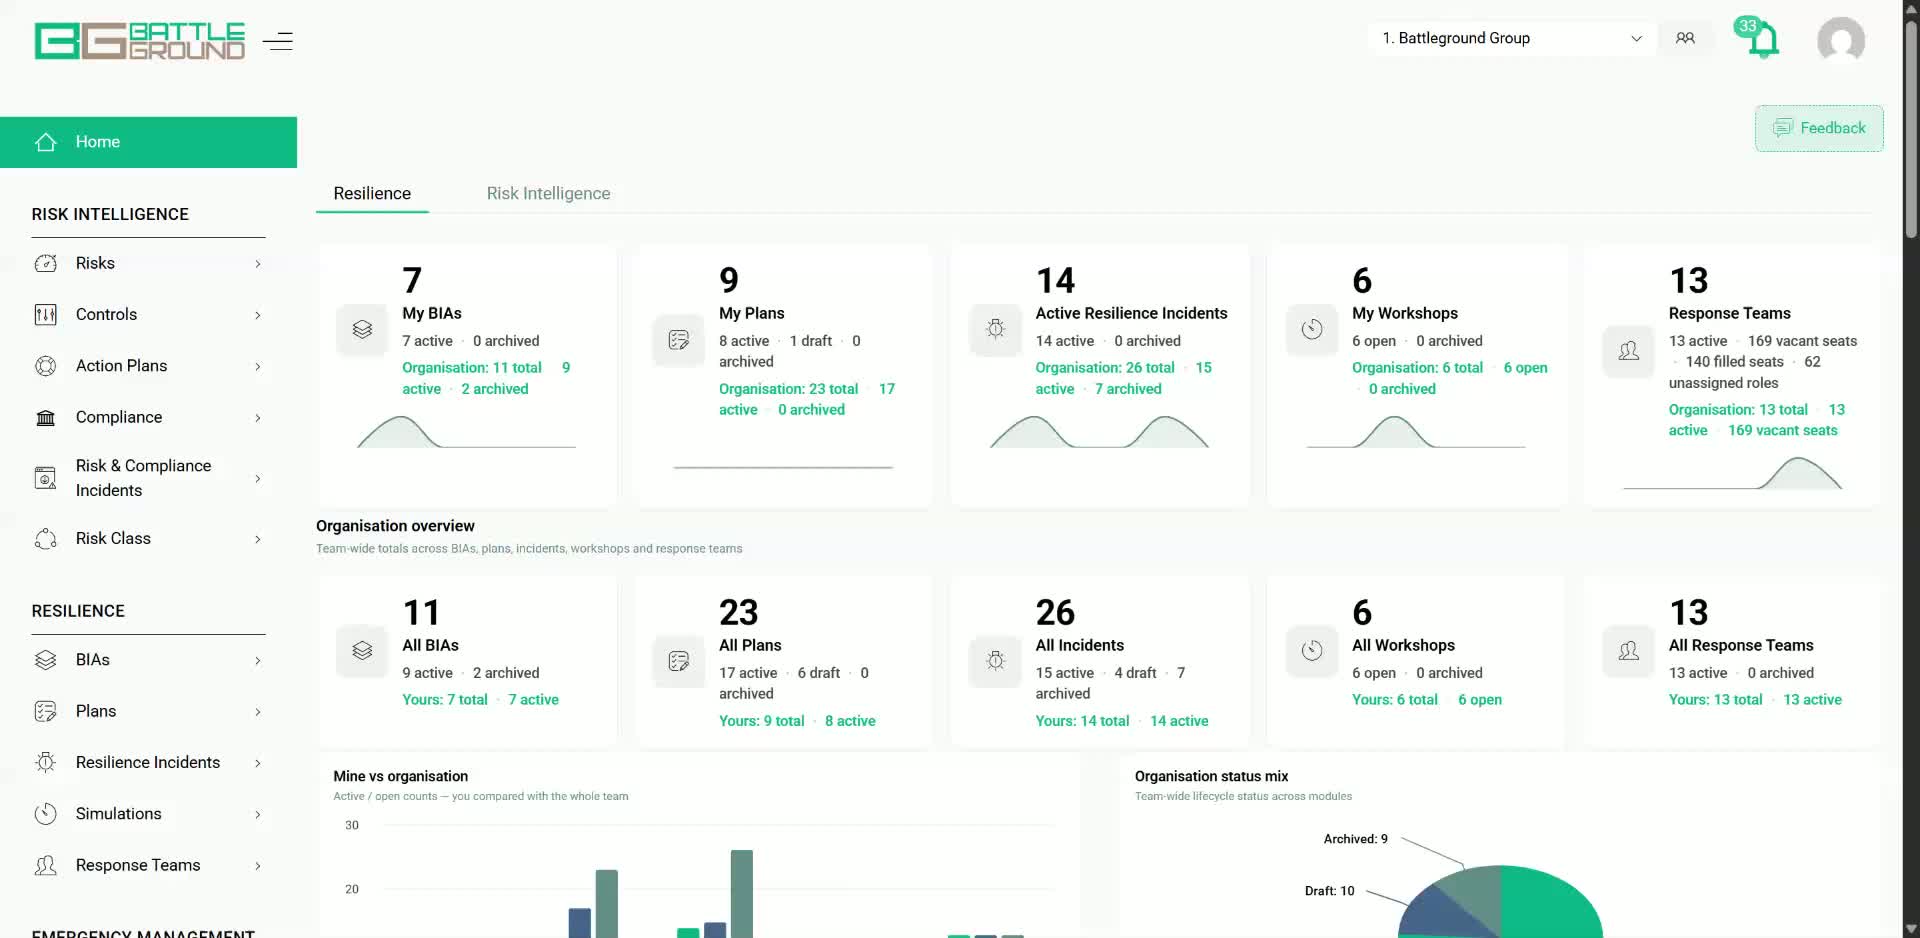The height and width of the screenshot is (938, 1920).
Task: Expand the Simulations menu chevron
Action: point(258,814)
